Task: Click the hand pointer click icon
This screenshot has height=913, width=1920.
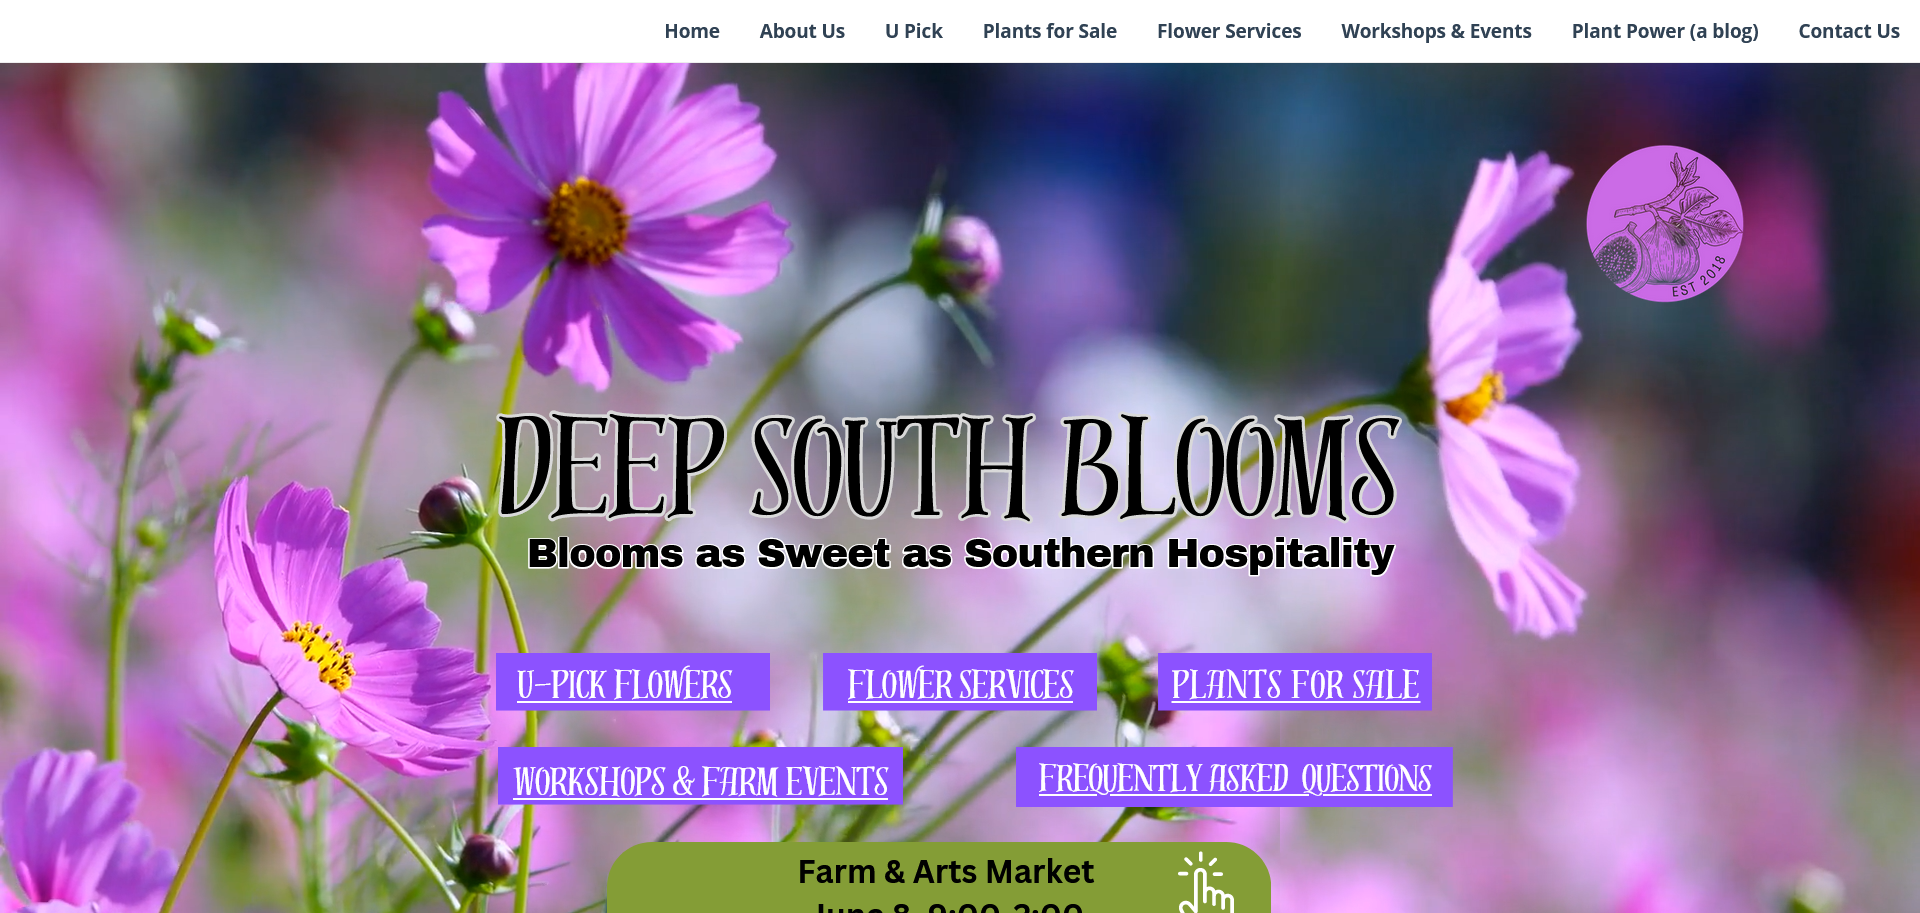Action: (x=1205, y=882)
